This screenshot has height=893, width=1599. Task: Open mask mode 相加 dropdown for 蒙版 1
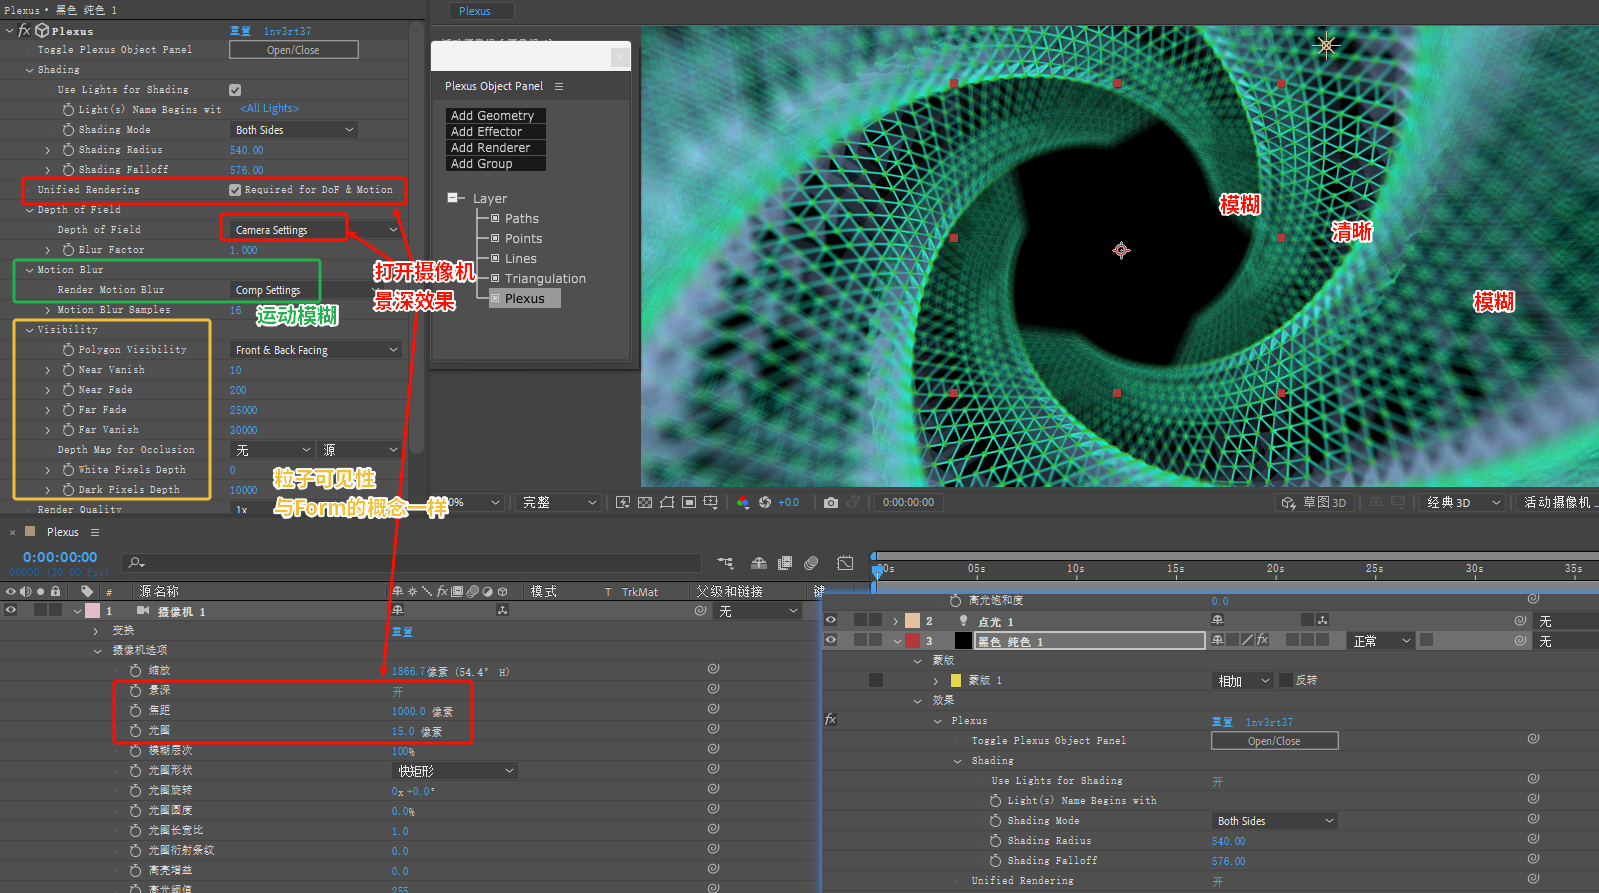click(x=1243, y=680)
